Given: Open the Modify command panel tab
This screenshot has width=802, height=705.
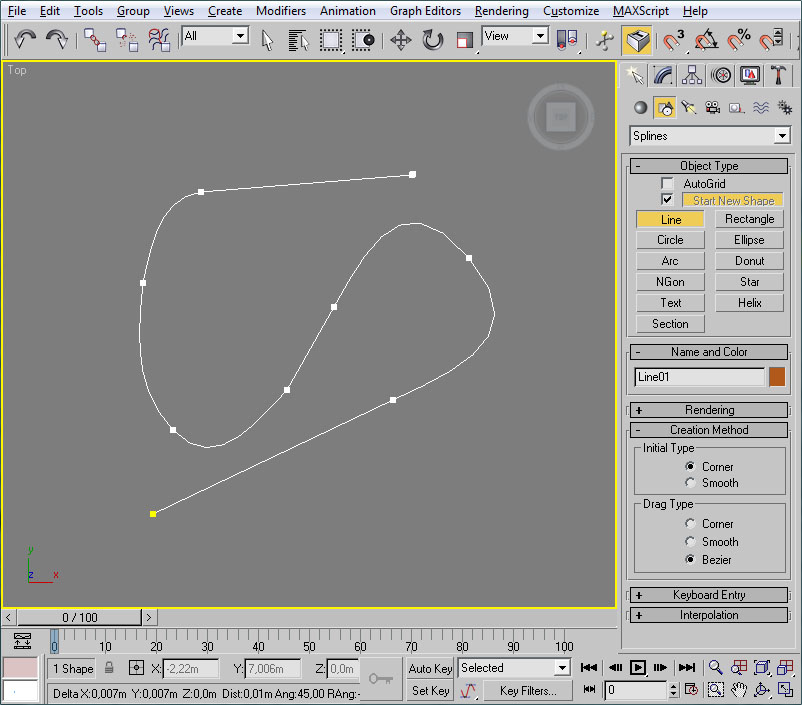Looking at the screenshot, I should tap(662, 75).
